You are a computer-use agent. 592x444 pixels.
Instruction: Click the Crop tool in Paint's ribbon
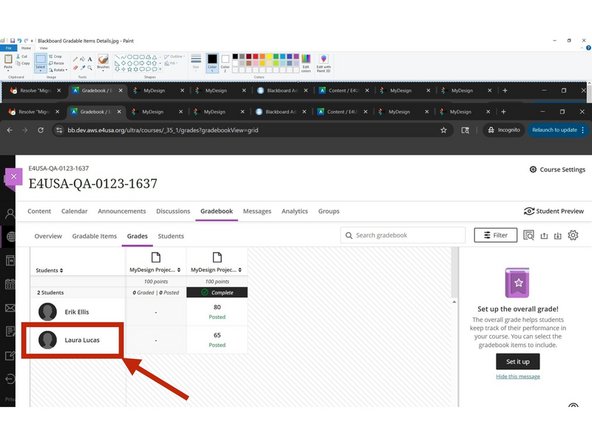coord(56,56)
